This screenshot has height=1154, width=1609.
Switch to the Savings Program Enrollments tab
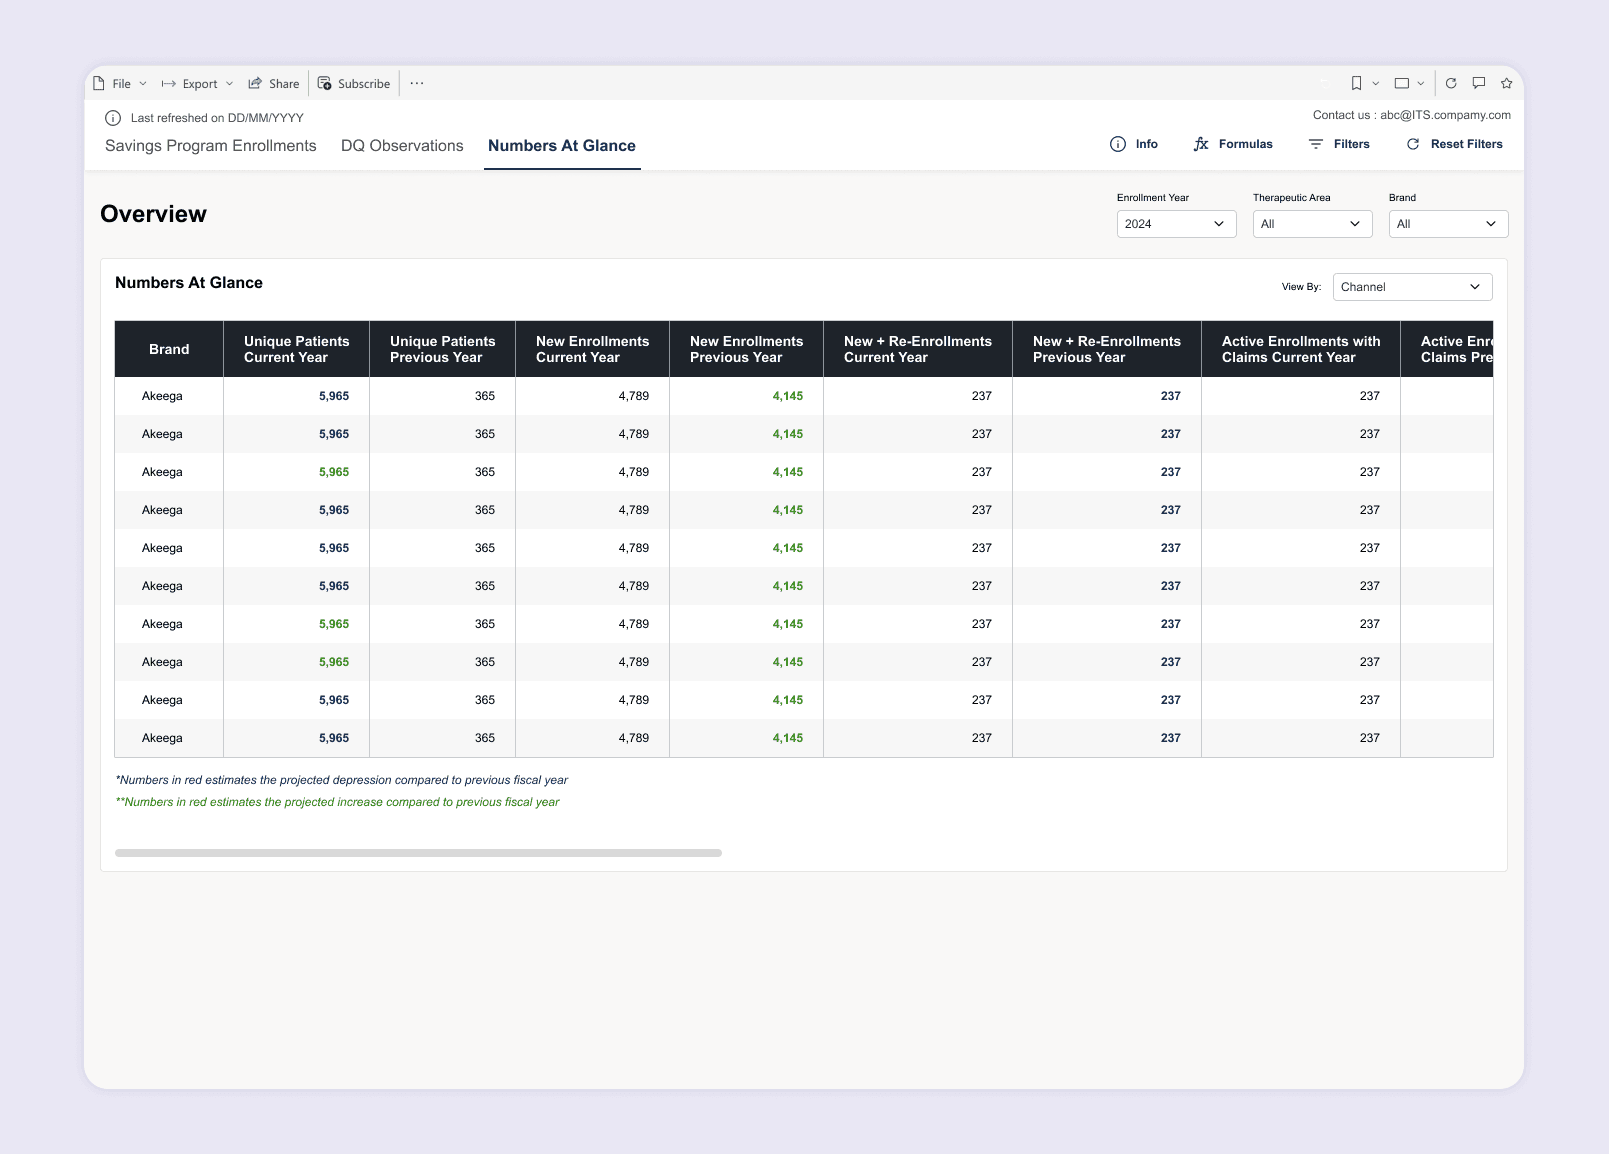click(210, 146)
